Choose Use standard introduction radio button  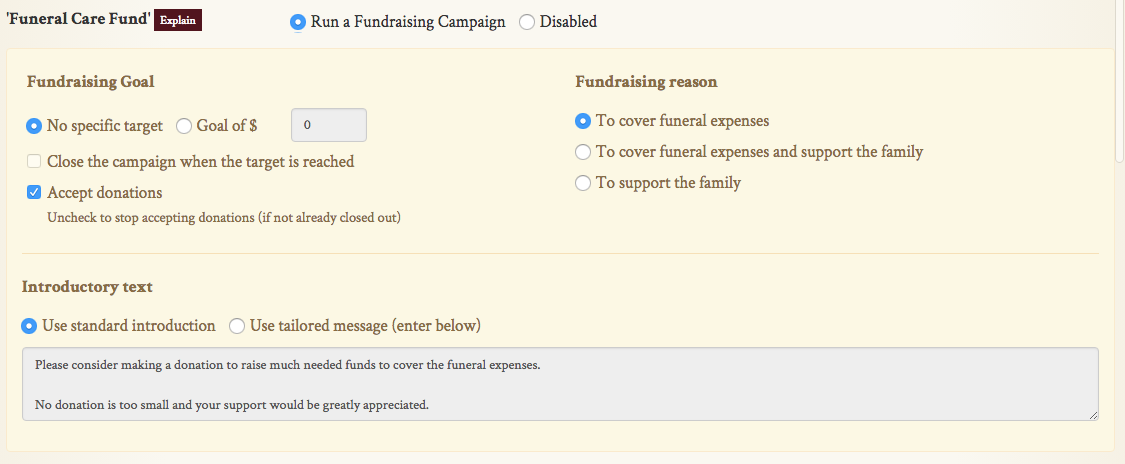[x=30, y=326]
